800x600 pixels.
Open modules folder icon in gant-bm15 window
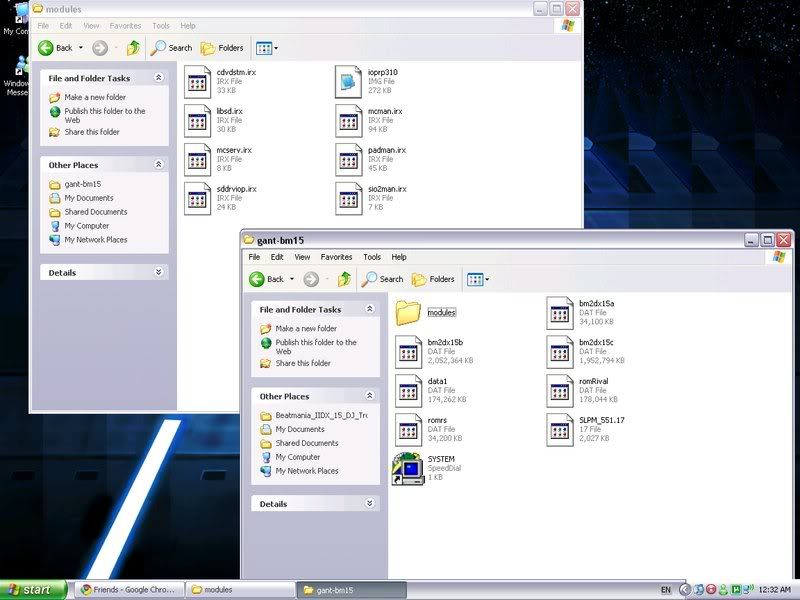tap(408, 312)
